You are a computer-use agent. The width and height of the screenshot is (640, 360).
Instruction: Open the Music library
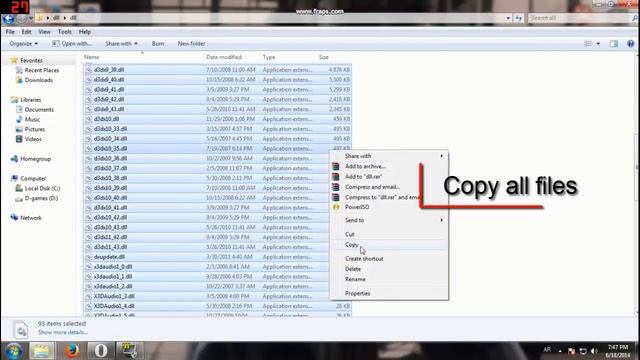click(x=32, y=119)
